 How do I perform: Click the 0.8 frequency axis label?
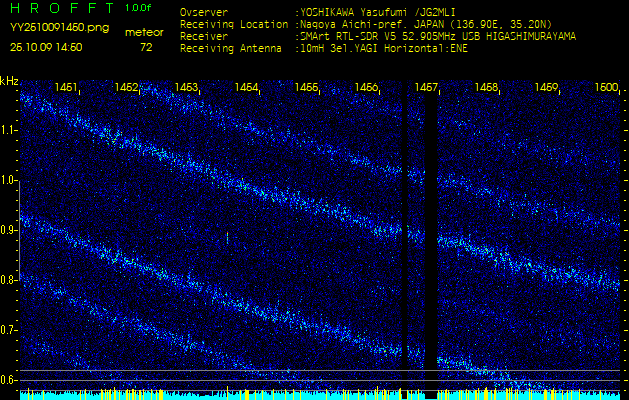tap(10, 280)
